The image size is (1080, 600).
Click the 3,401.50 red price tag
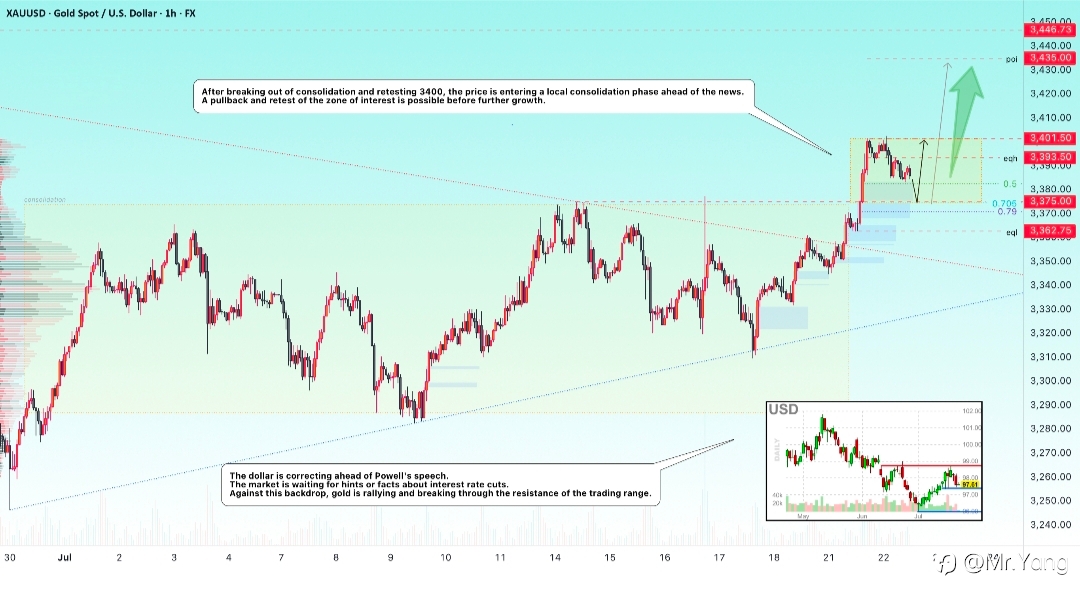[1050, 138]
